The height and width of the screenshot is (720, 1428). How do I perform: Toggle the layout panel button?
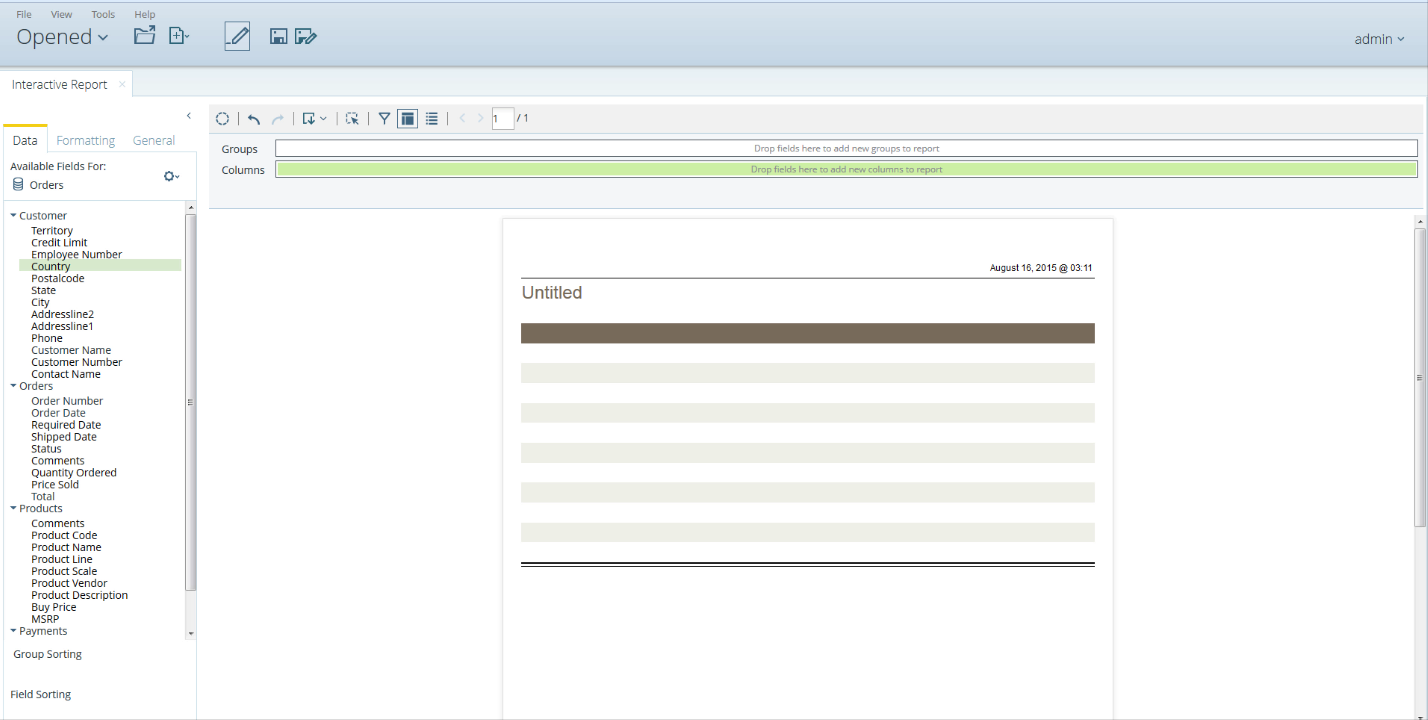407,119
